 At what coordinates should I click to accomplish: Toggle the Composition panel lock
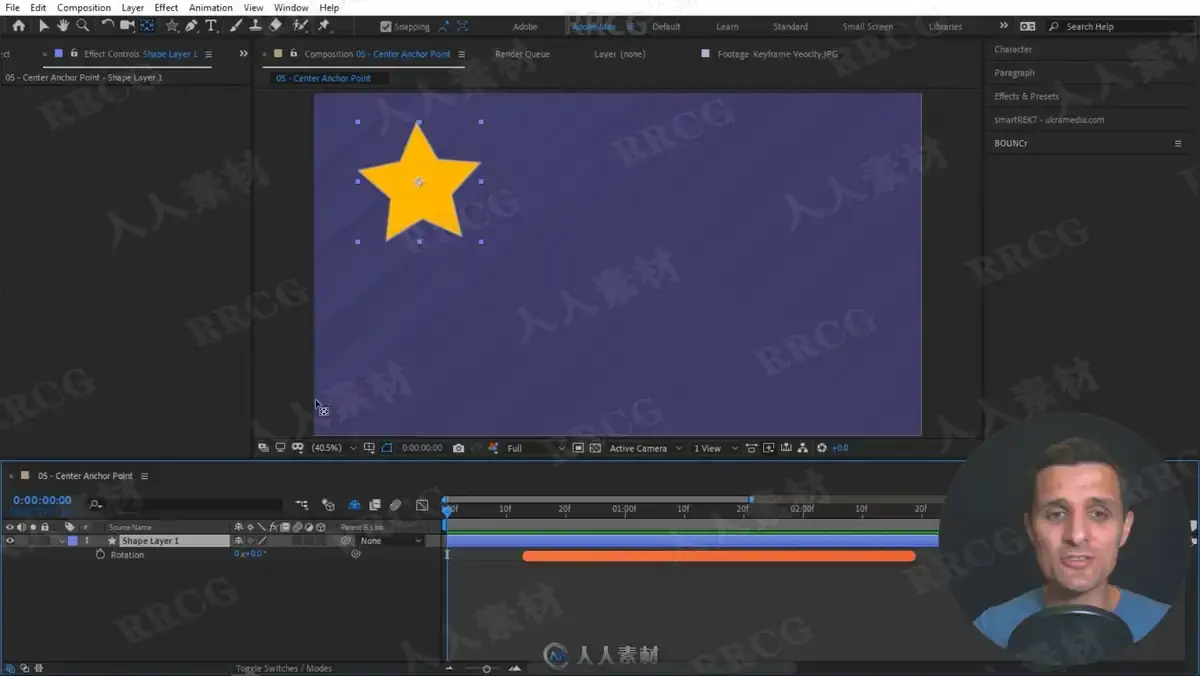click(294, 54)
